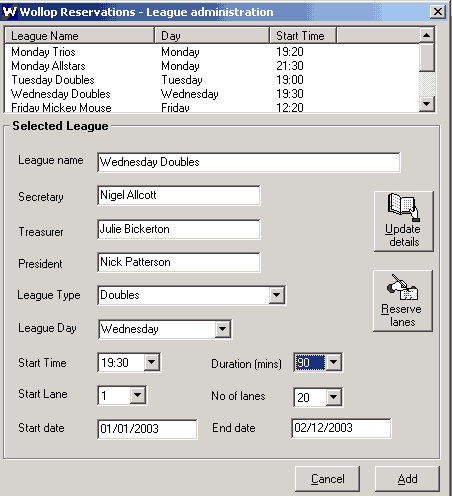
Task: Sort by the Start Time column header
Action: (x=303, y=35)
